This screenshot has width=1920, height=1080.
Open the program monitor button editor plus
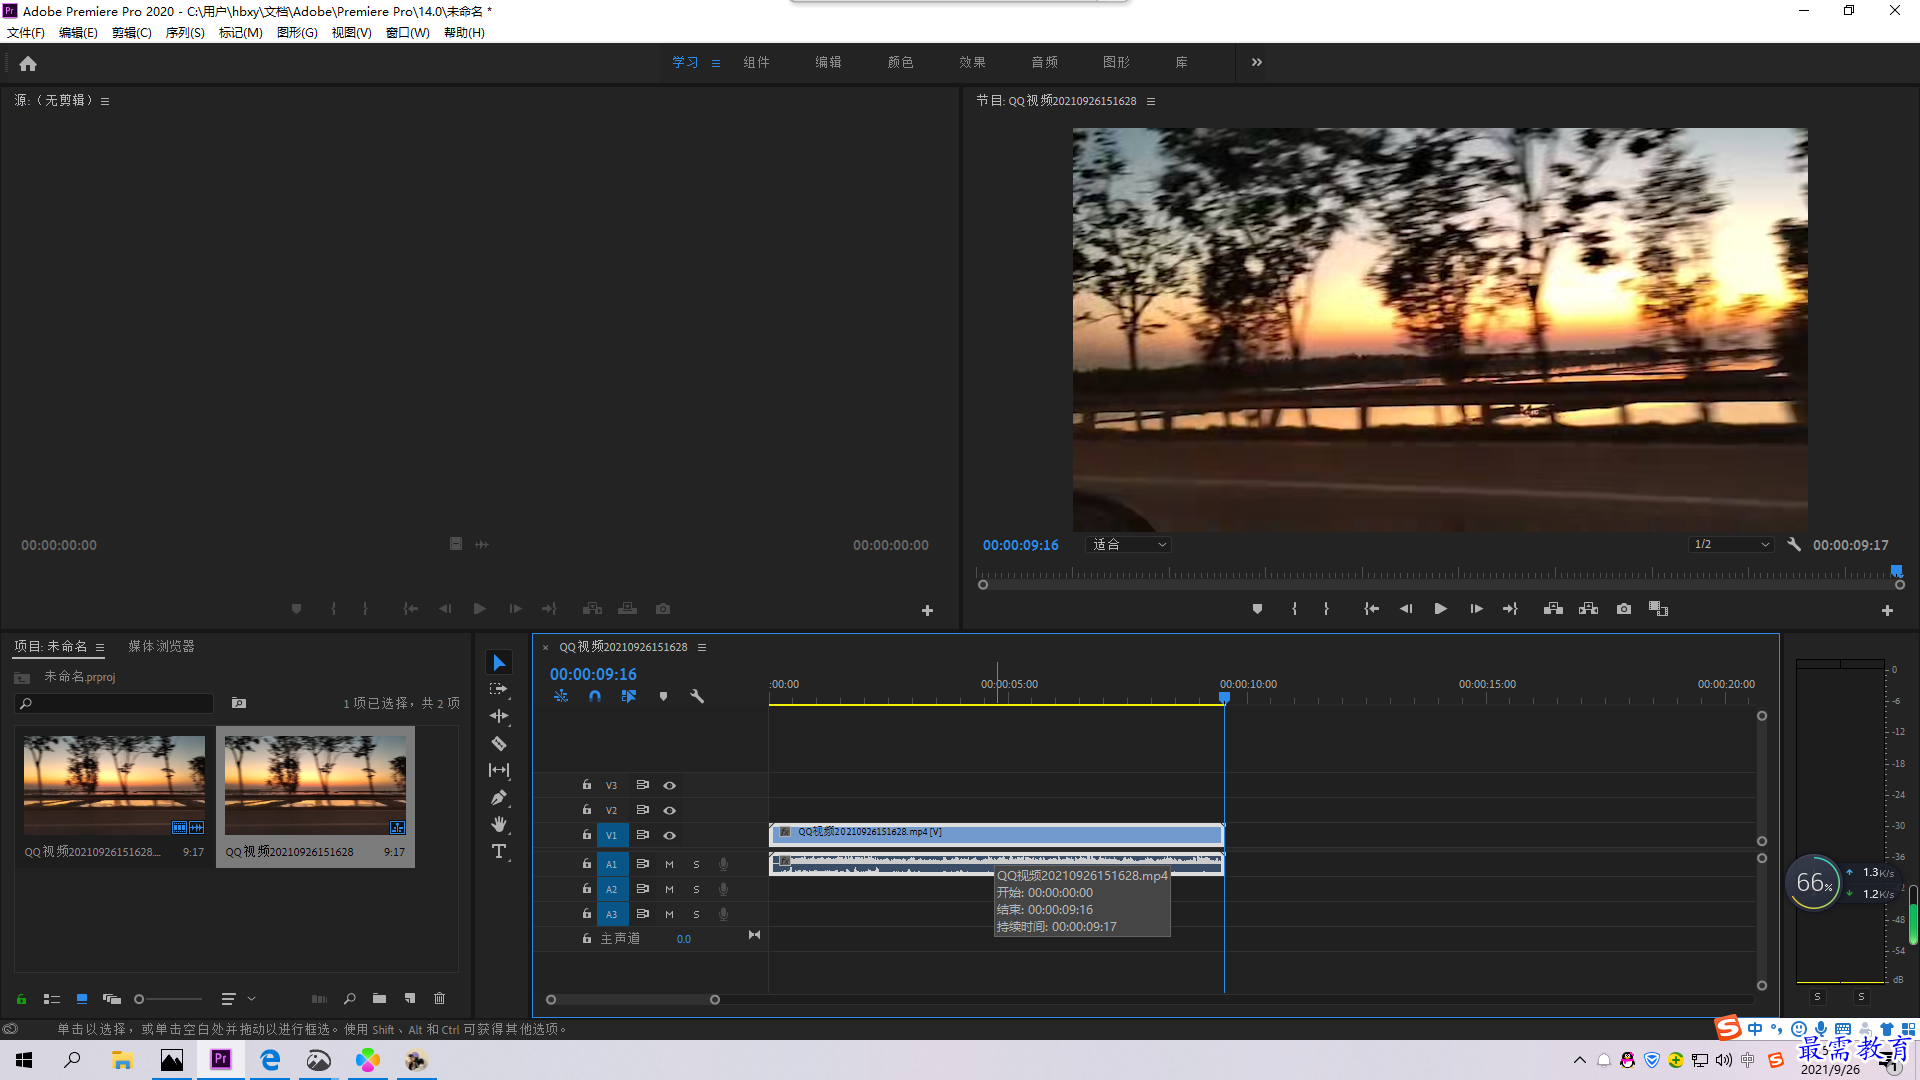click(x=1887, y=610)
